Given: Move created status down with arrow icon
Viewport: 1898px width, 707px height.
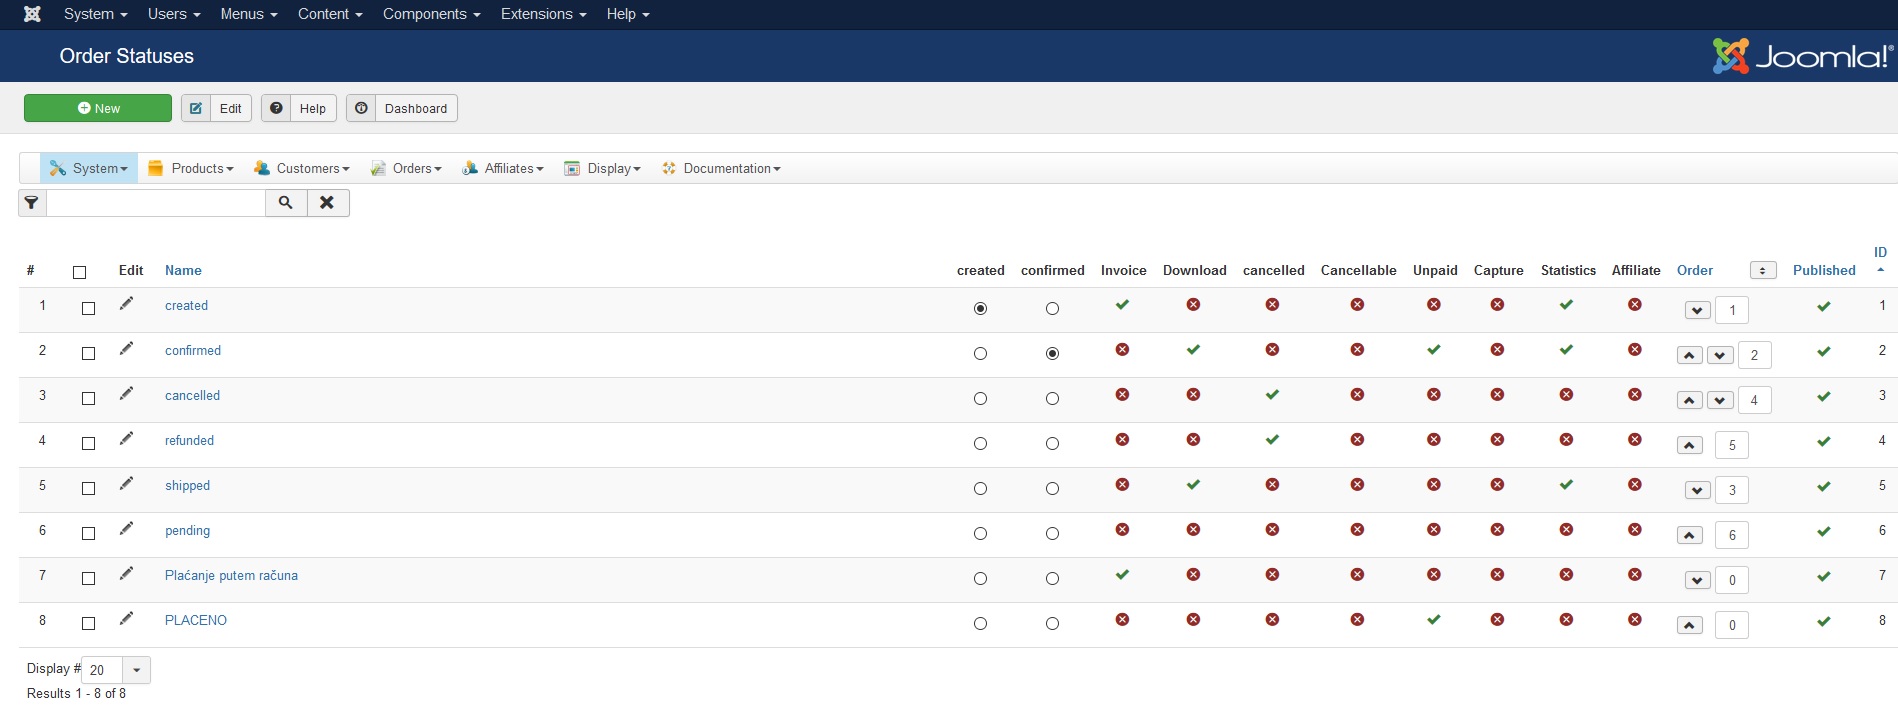Looking at the screenshot, I should point(1697,310).
